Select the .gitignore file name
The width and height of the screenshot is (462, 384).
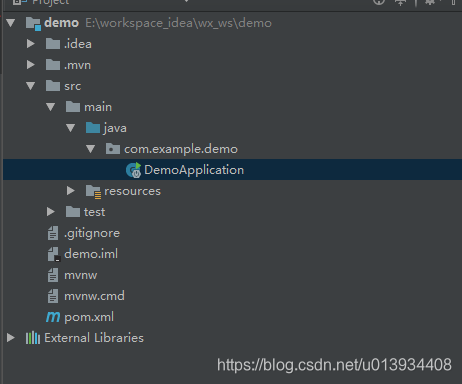[92, 233]
